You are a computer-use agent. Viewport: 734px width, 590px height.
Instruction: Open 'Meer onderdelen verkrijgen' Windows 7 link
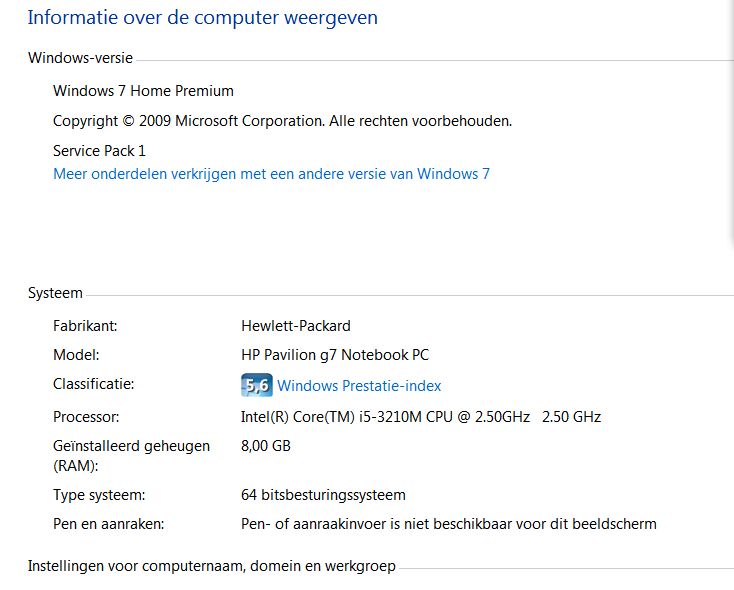click(x=271, y=174)
